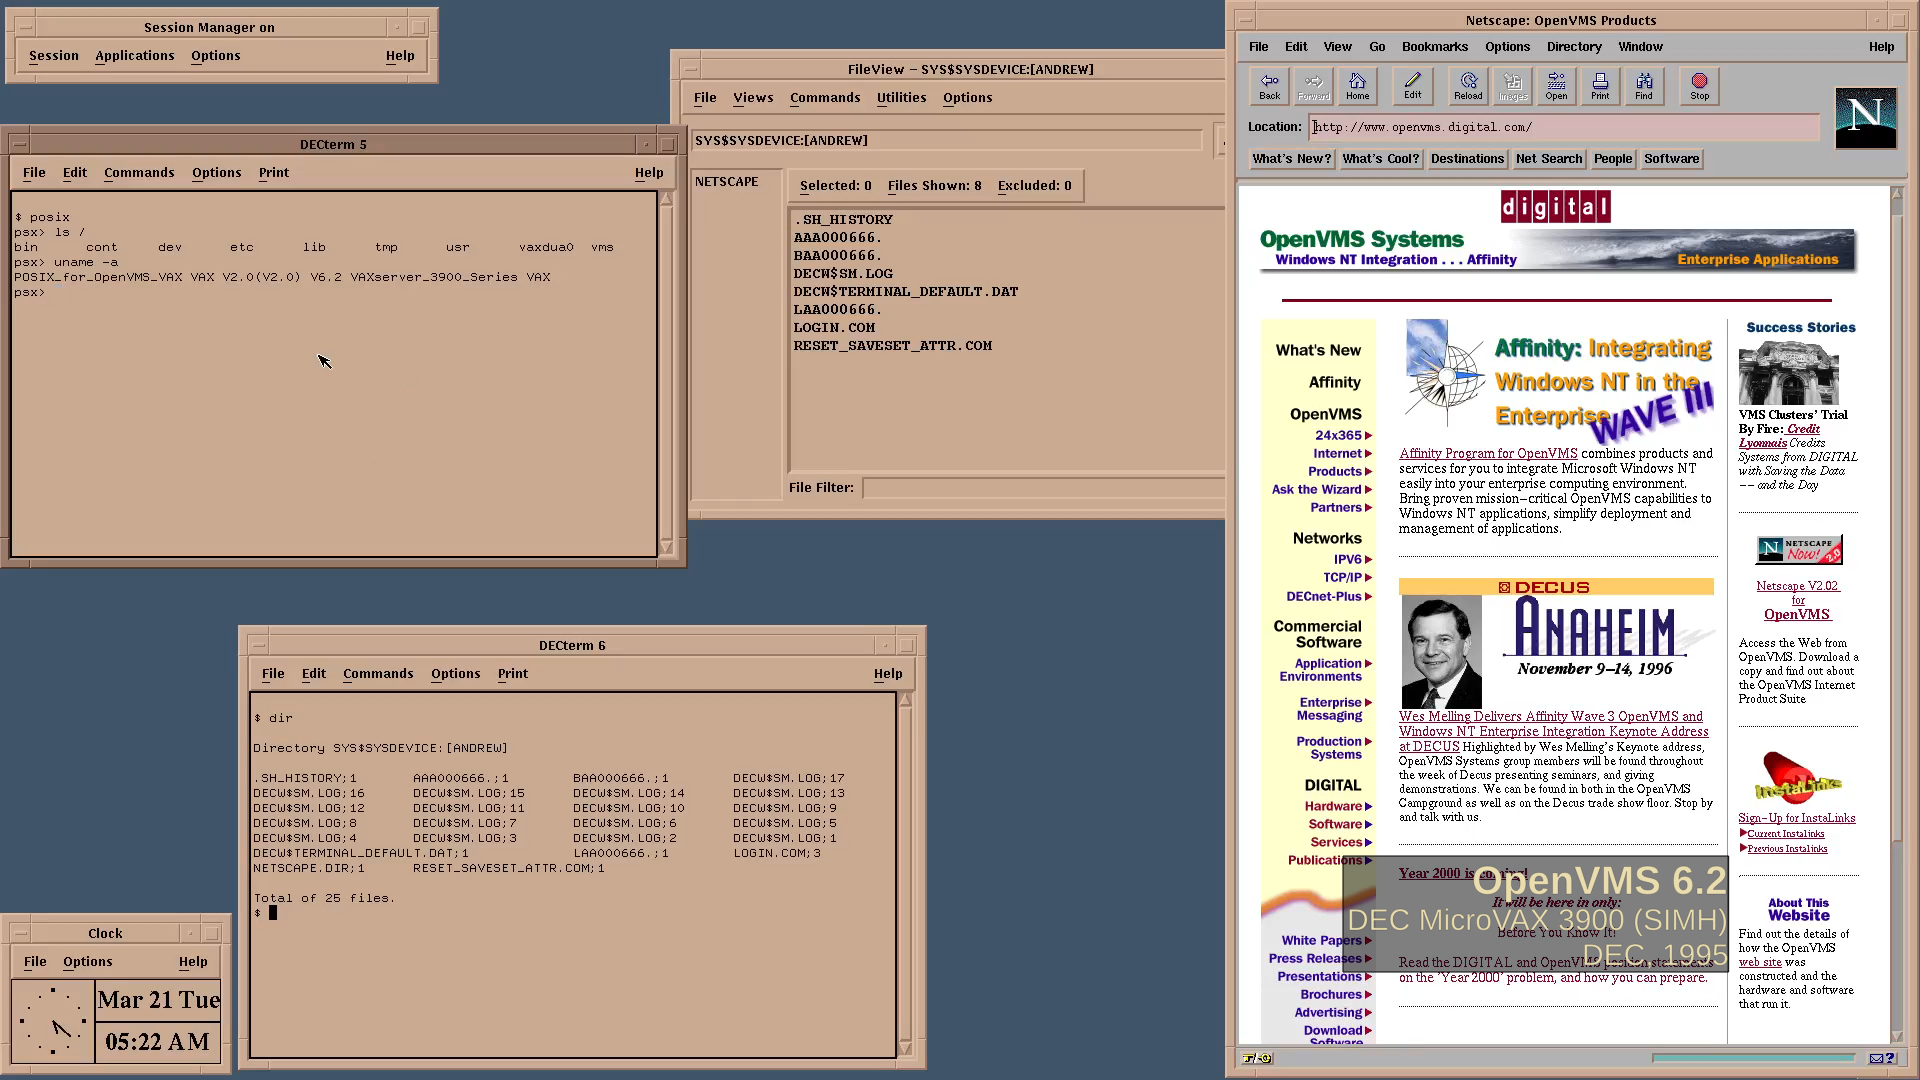Click the Open location toolbar icon
The height and width of the screenshot is (1080, 1920).
click(x=1556, y=86)
